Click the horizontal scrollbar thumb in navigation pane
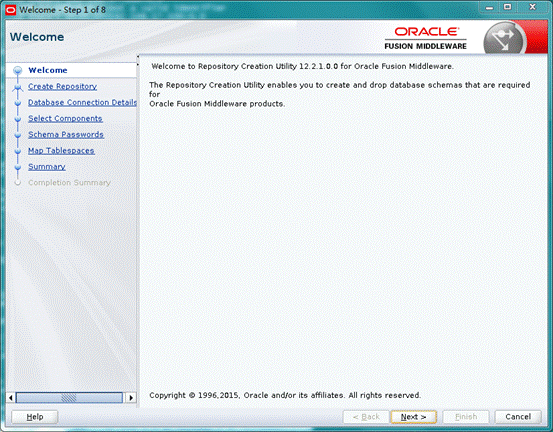This screenshot has width=553, height=432. pyautogui.click(x=69, y=397)
